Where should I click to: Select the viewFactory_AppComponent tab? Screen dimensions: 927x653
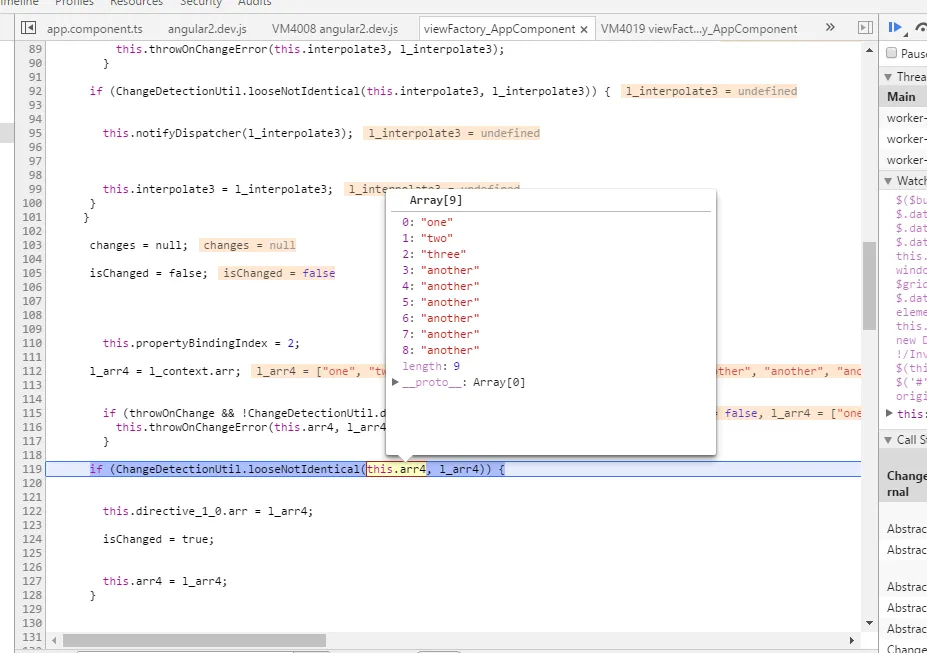[499, 29]
